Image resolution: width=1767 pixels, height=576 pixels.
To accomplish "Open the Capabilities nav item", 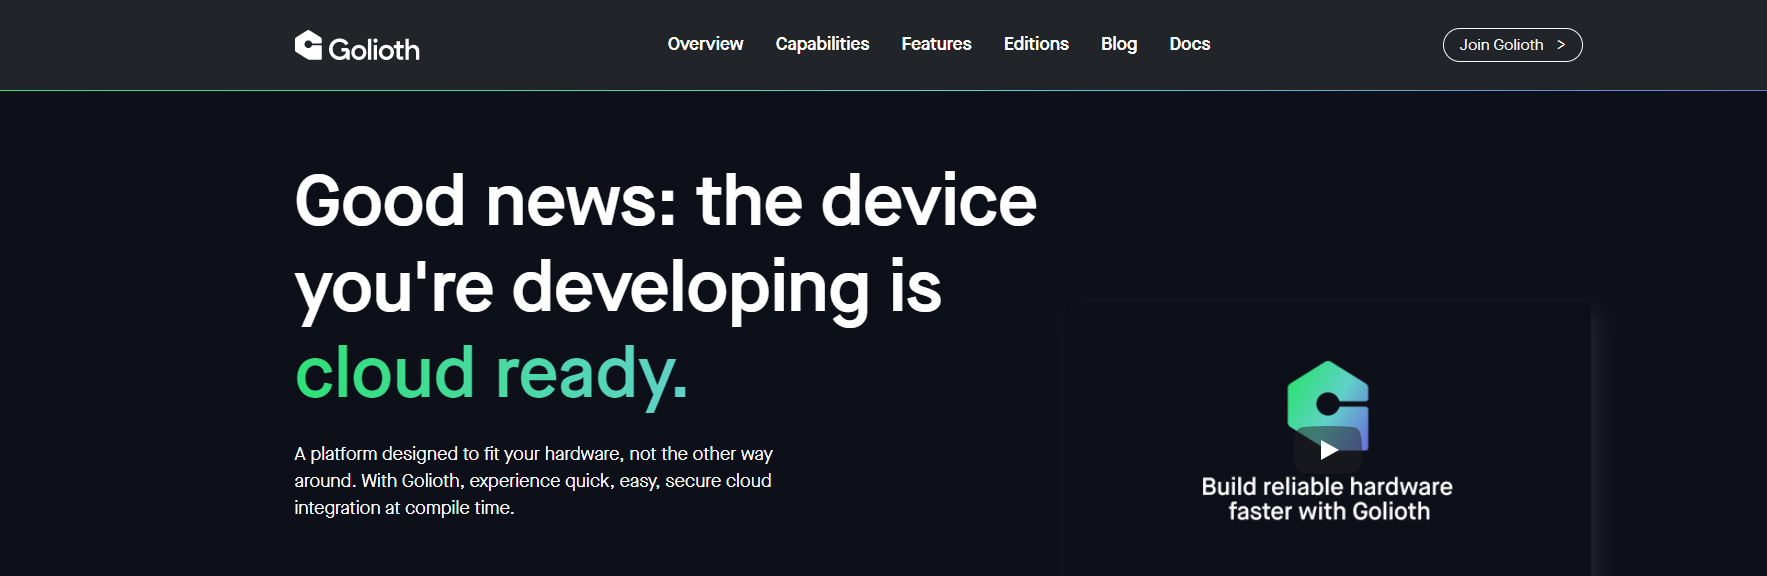I will [x=822, y=44].
